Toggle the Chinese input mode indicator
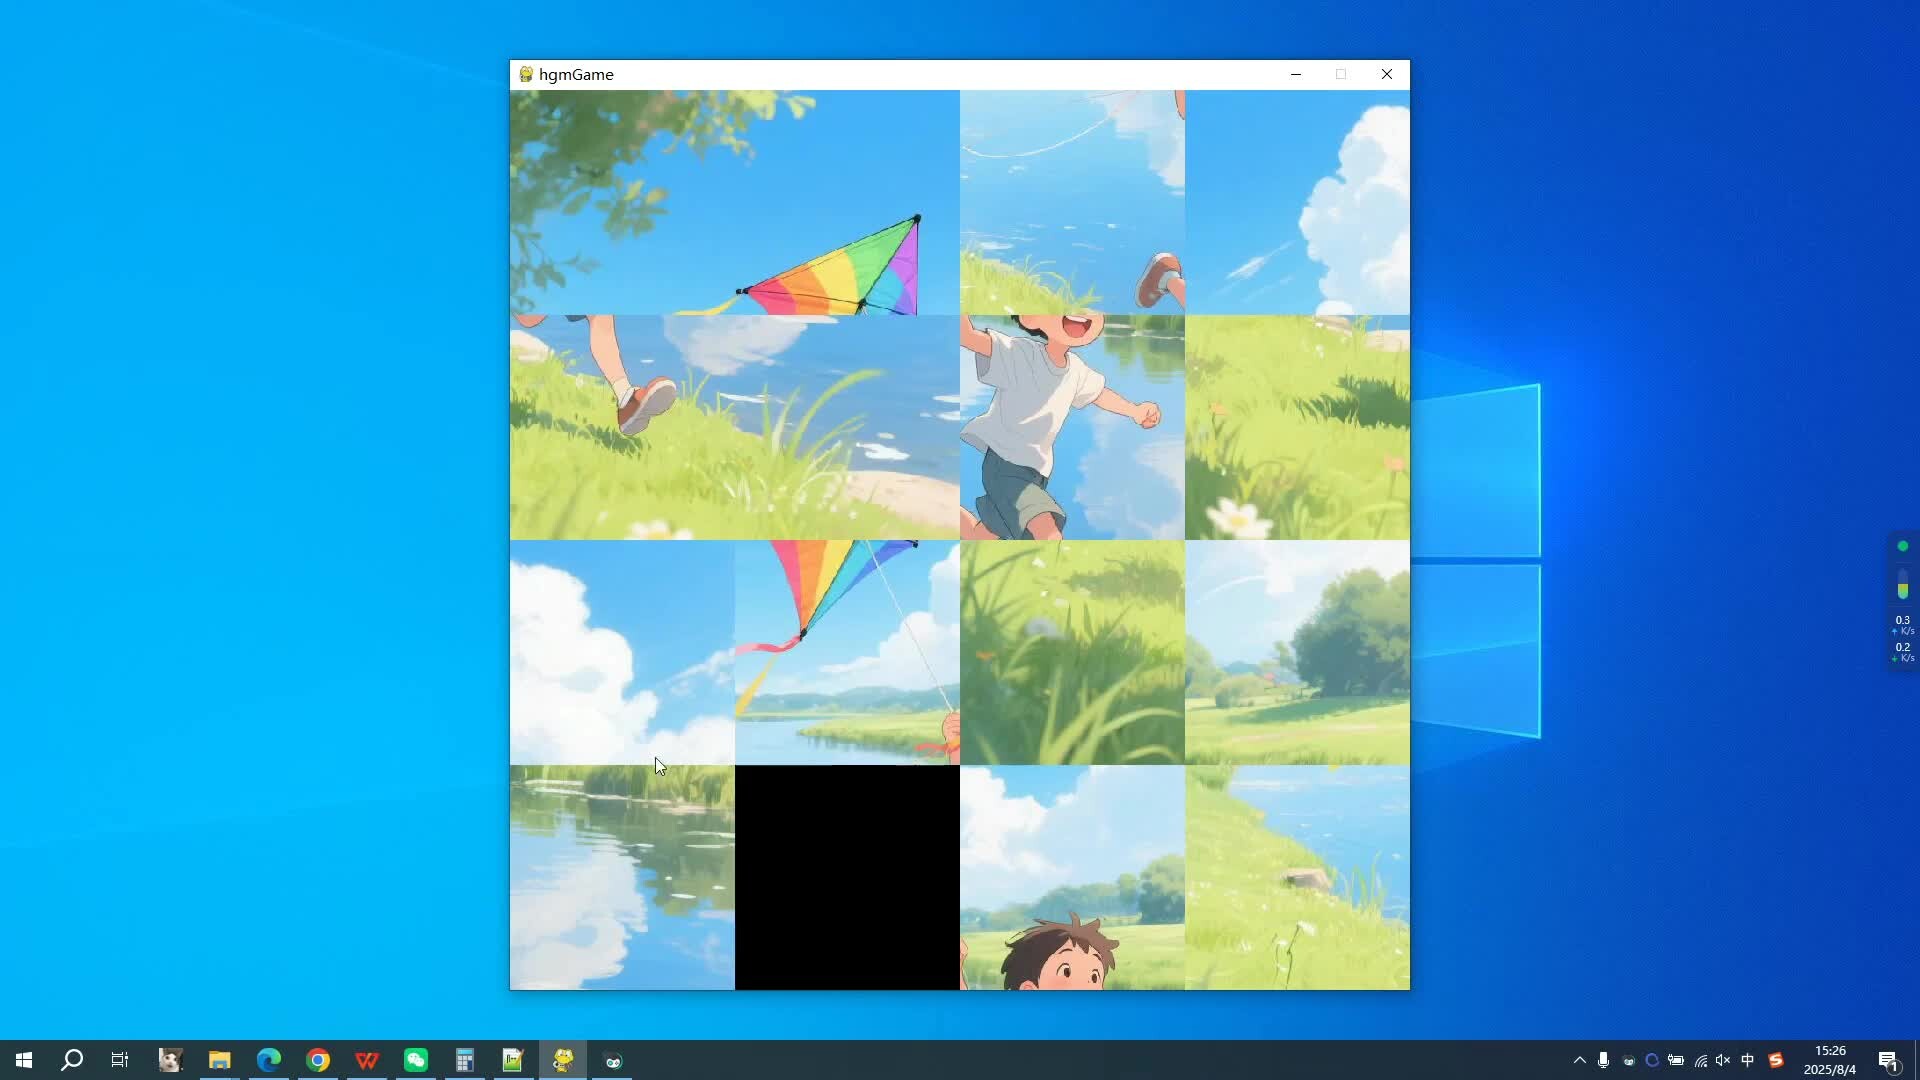 pyautogui.click(x=1748, y=1060)
